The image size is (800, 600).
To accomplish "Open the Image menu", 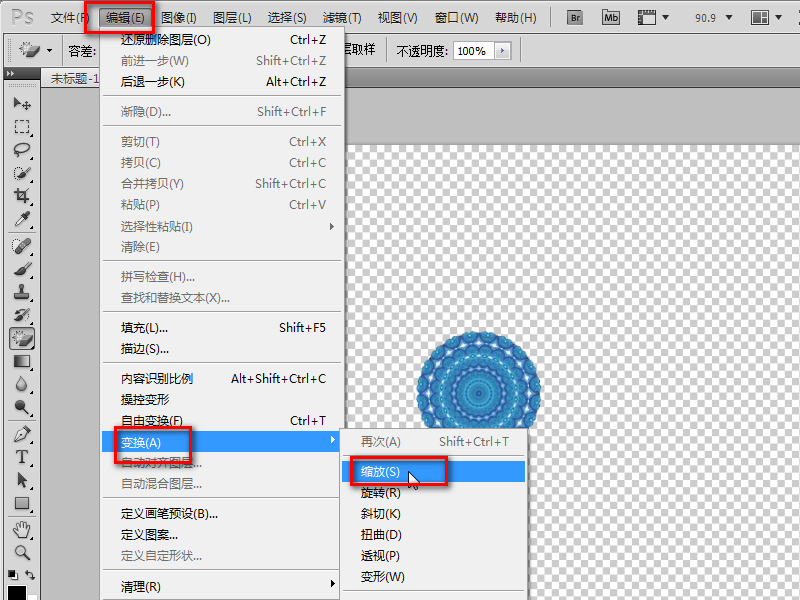I will (179, 18).
